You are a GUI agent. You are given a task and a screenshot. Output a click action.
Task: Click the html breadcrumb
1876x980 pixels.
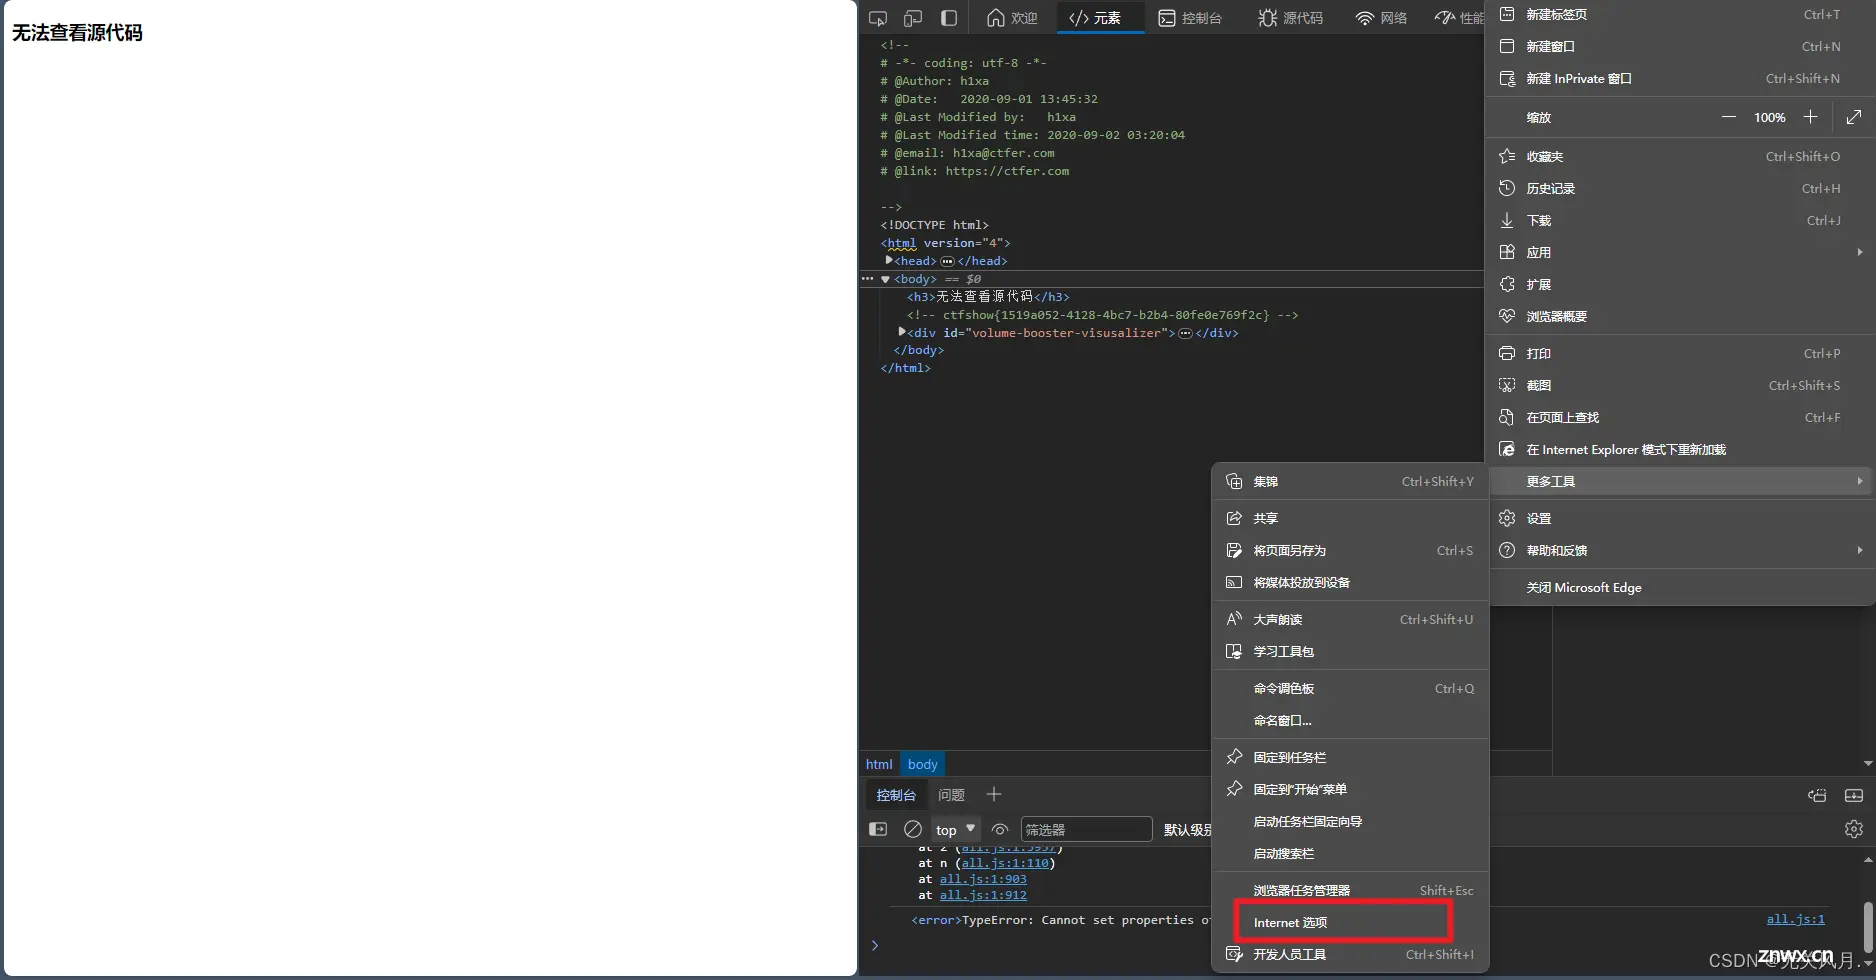pos(879,764)
